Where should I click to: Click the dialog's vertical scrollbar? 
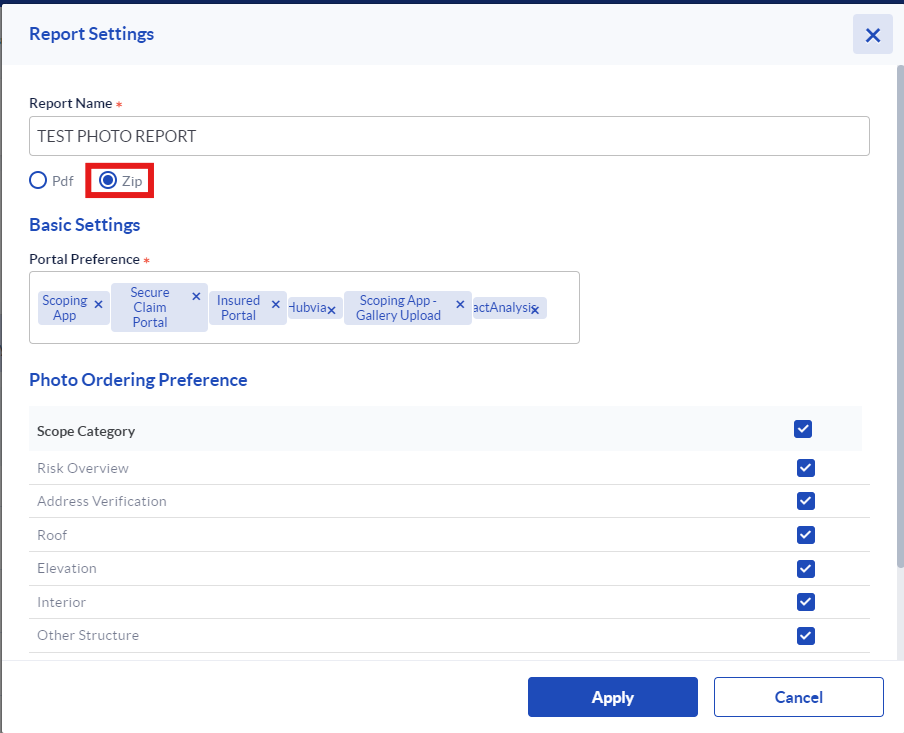[900, 316]
